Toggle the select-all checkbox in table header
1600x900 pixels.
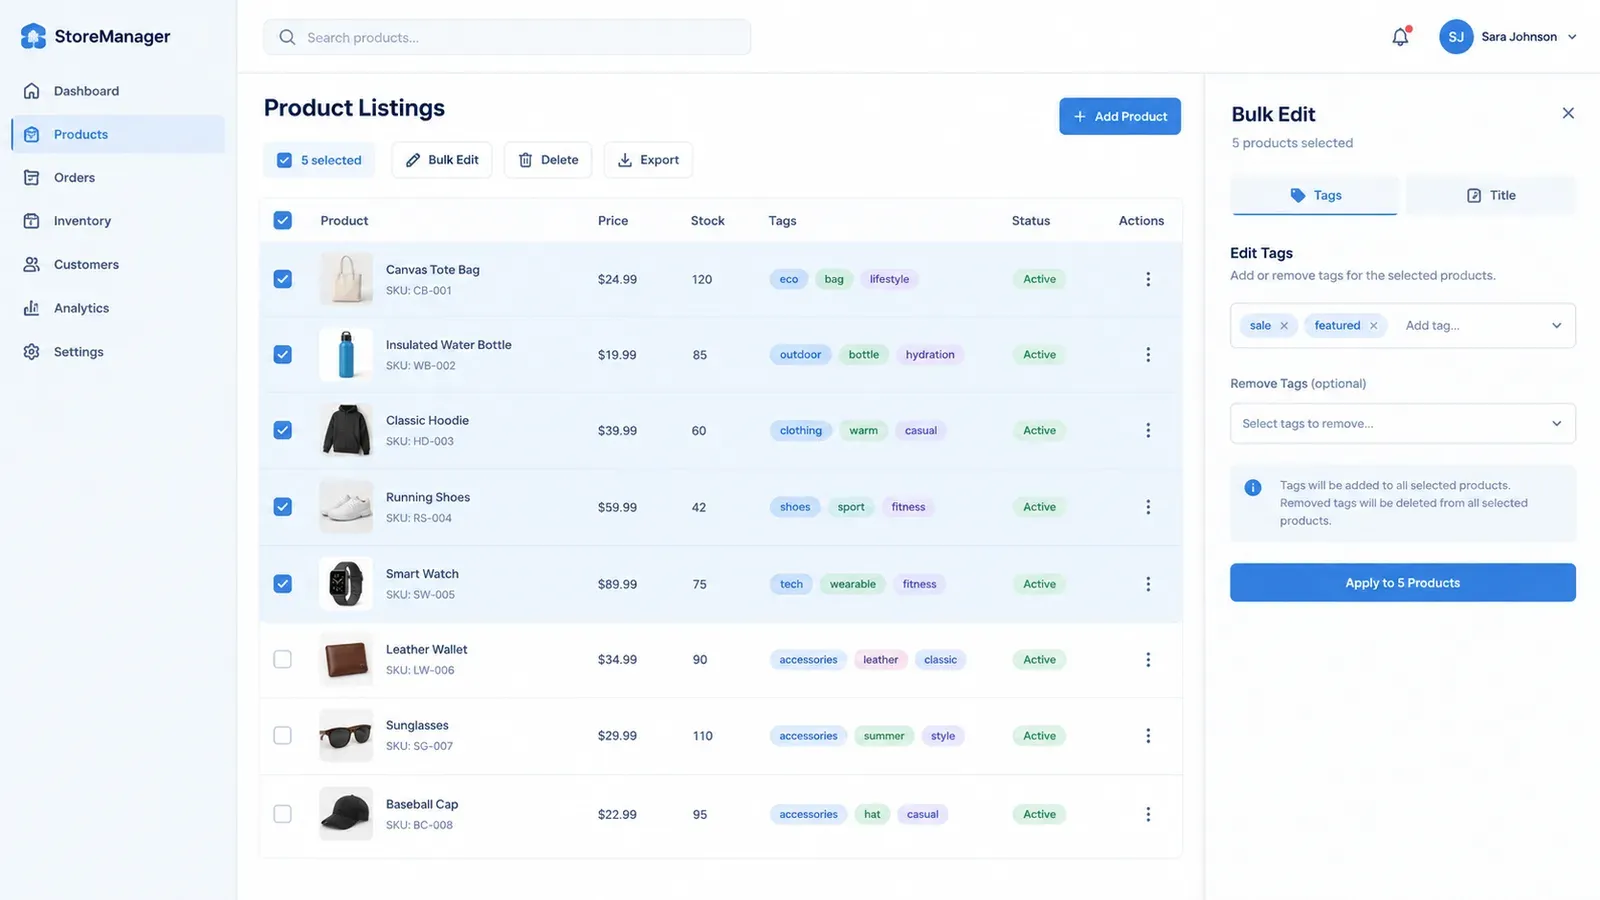[283, 220]
